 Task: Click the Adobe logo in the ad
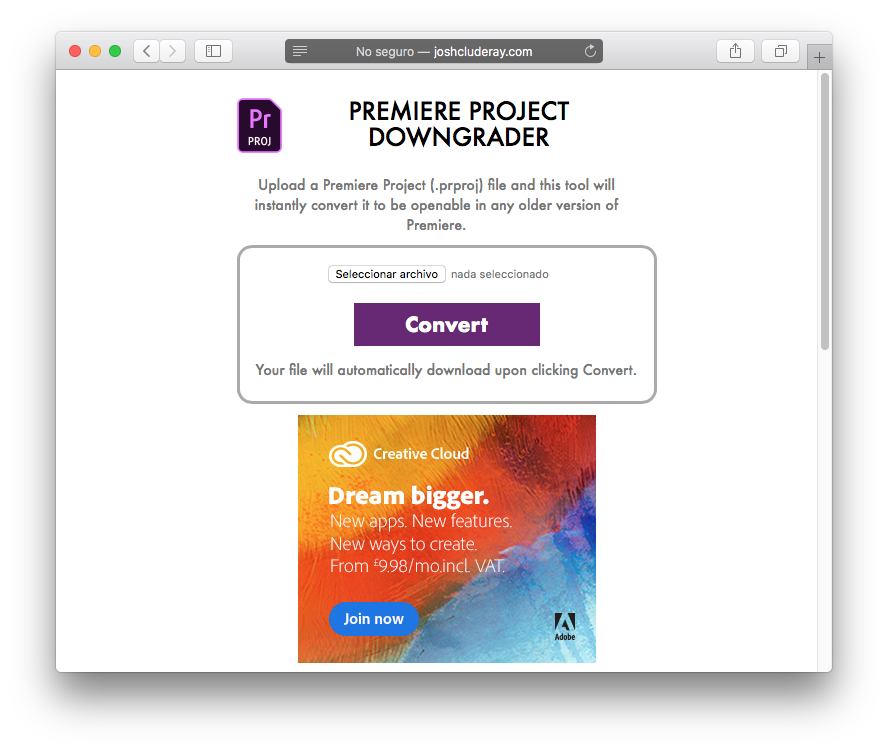[x=564, y=627]
